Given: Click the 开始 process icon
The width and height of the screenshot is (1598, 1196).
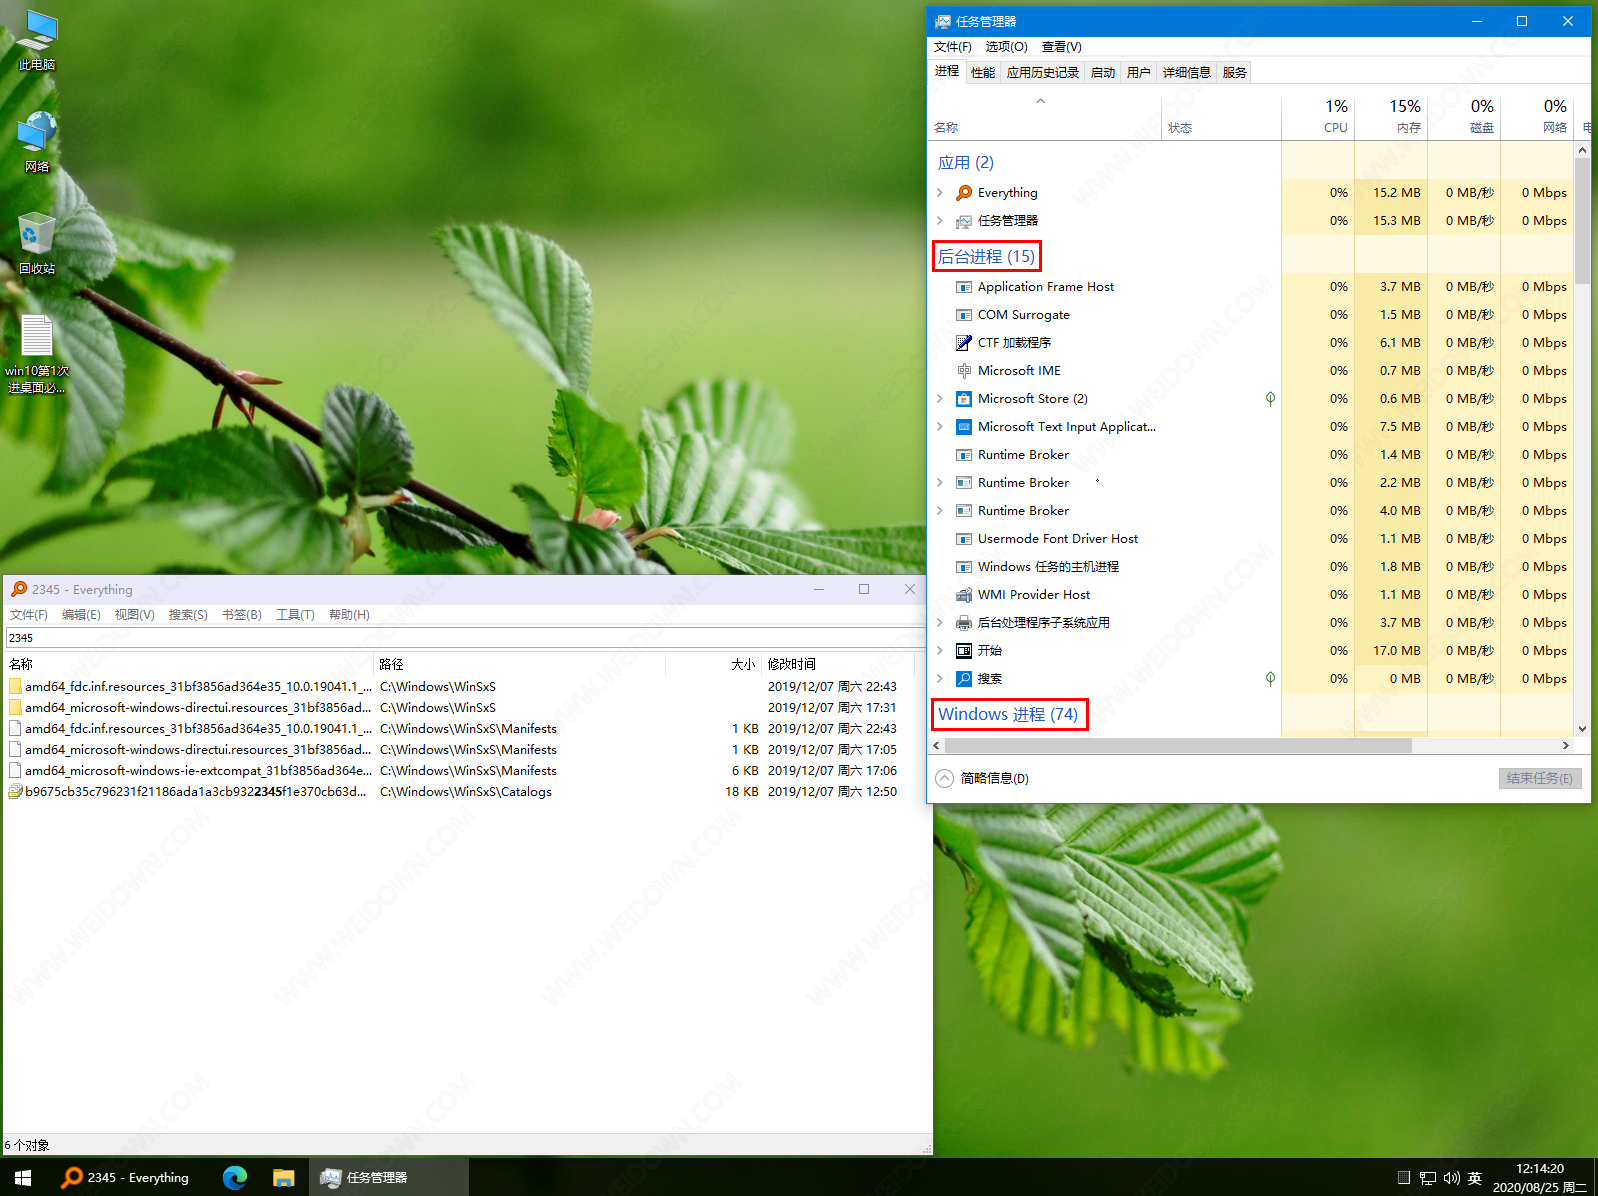Looking at the screenshot, I should 964,651.
